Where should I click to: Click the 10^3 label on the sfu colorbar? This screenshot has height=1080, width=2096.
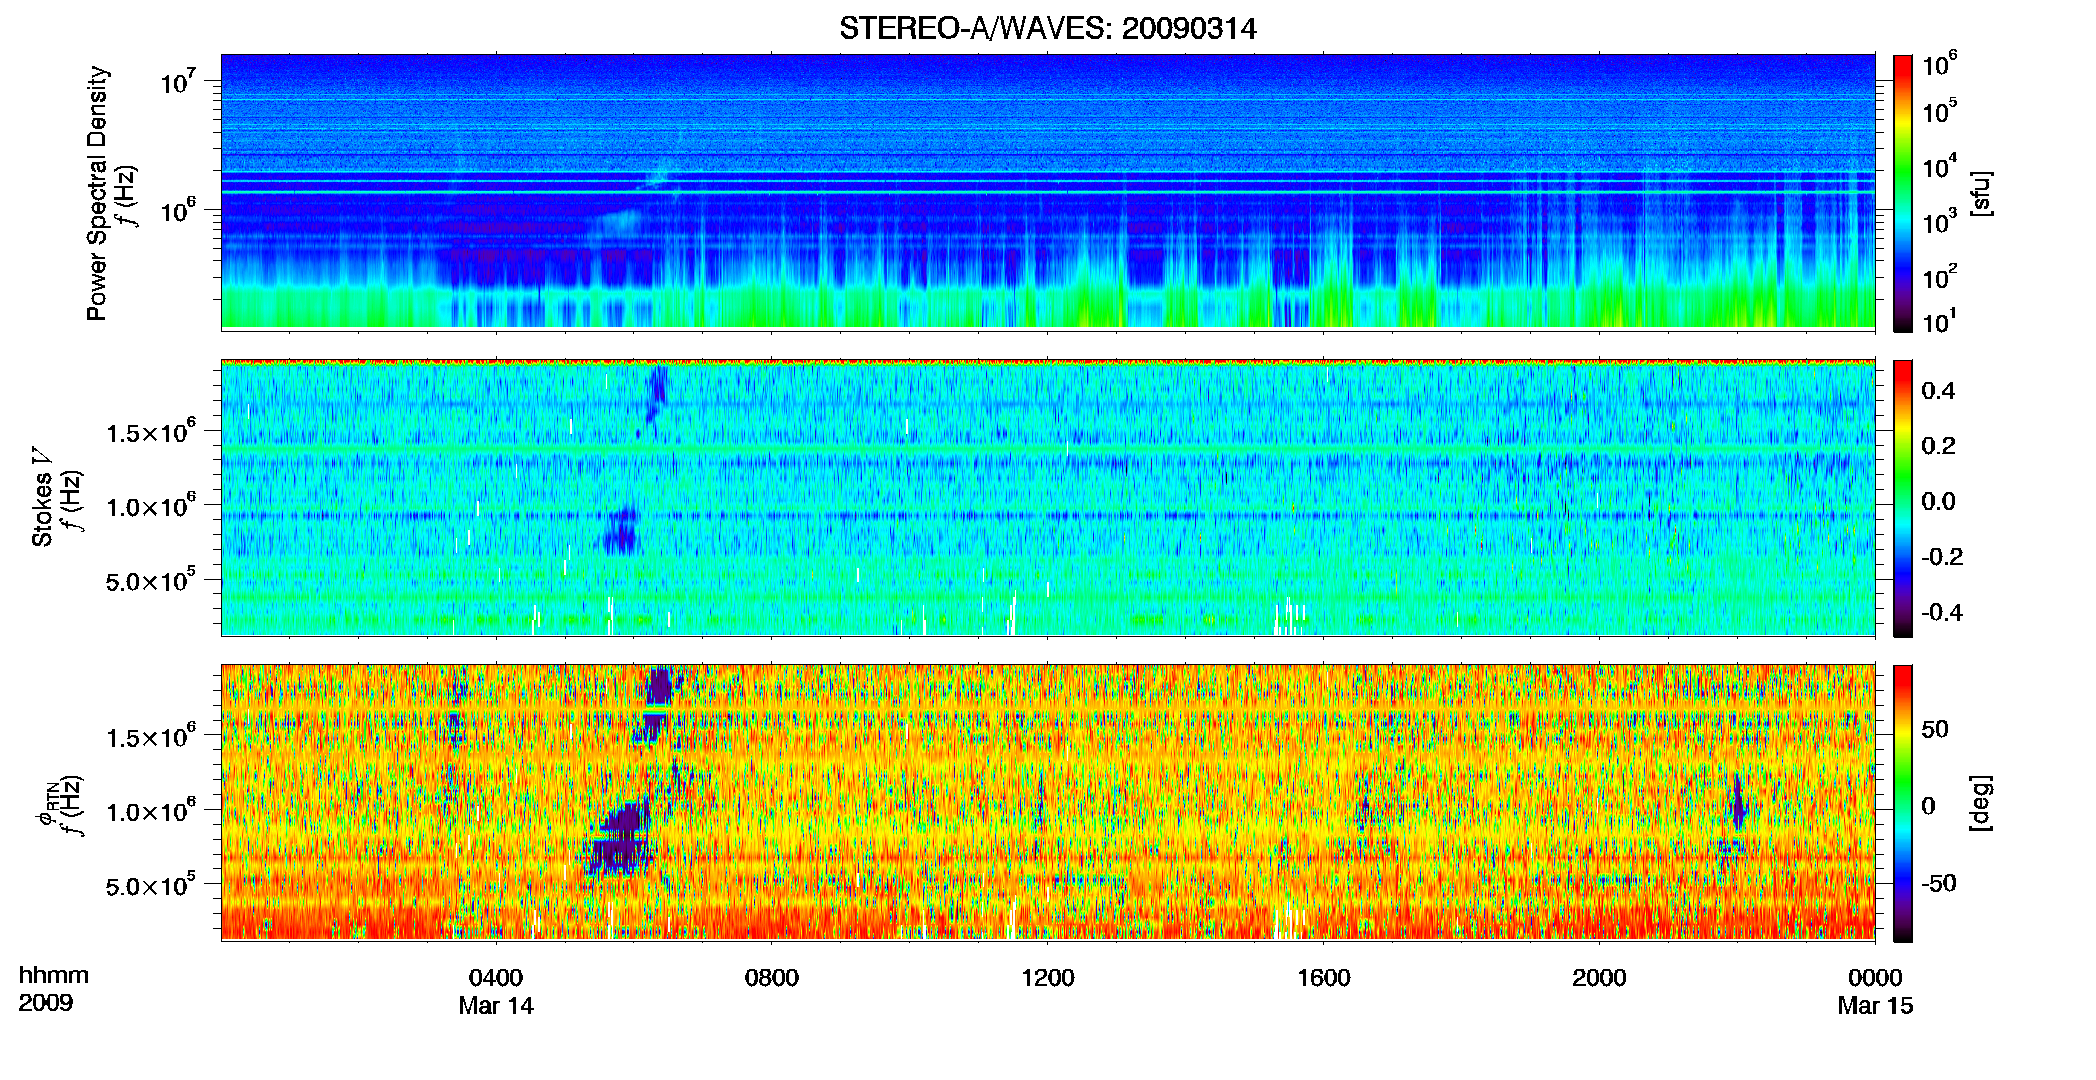(x=1940, y=221)
